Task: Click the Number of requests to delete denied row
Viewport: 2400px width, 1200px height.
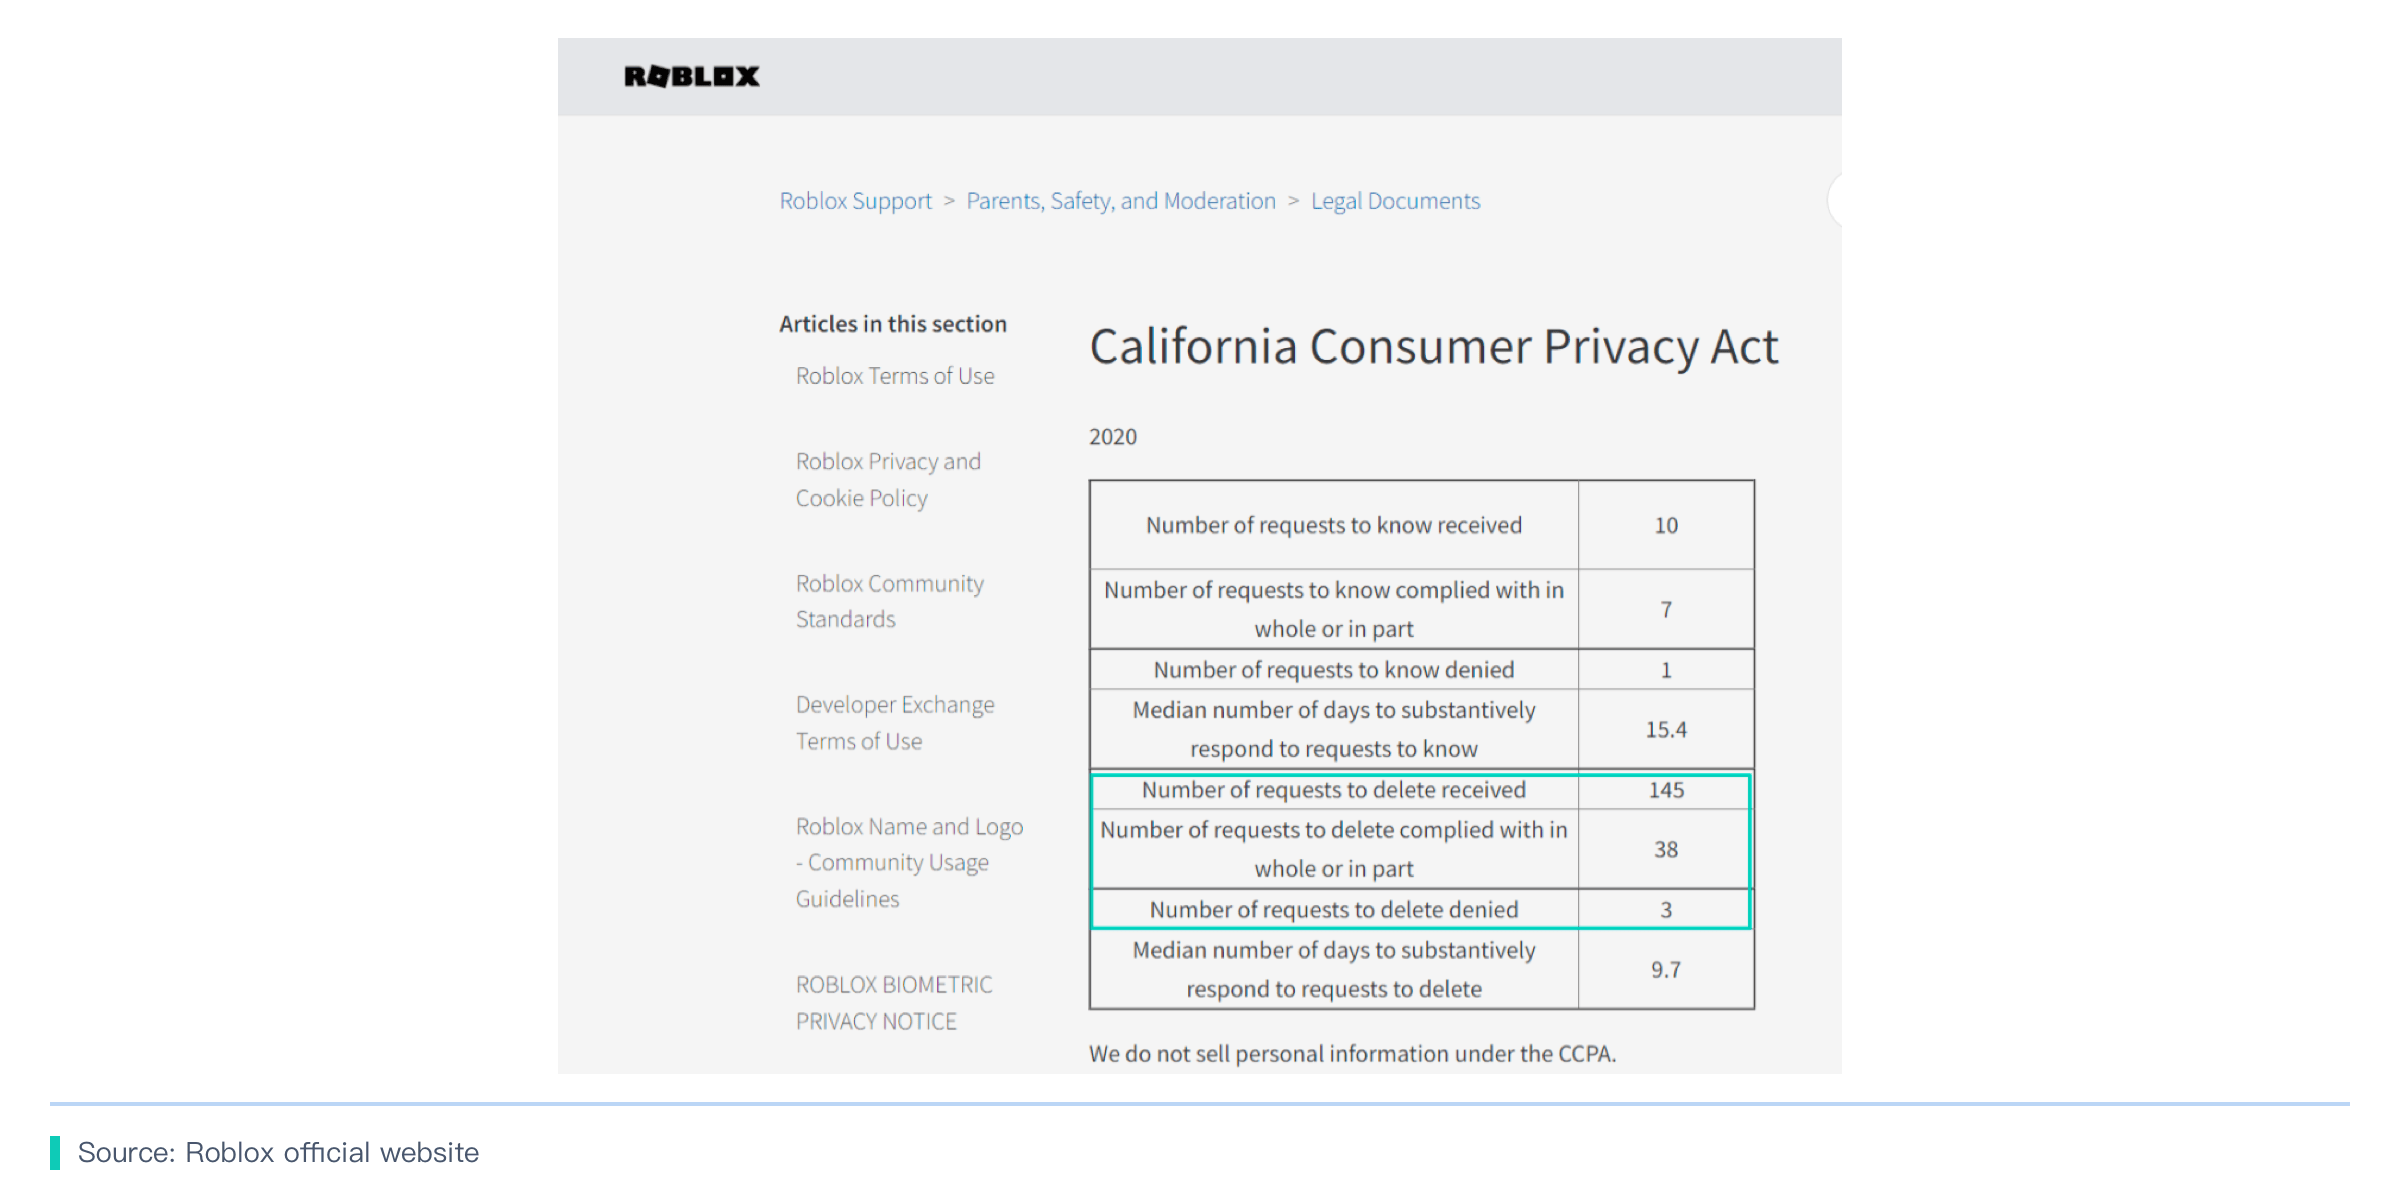Action: point(1421,909)
